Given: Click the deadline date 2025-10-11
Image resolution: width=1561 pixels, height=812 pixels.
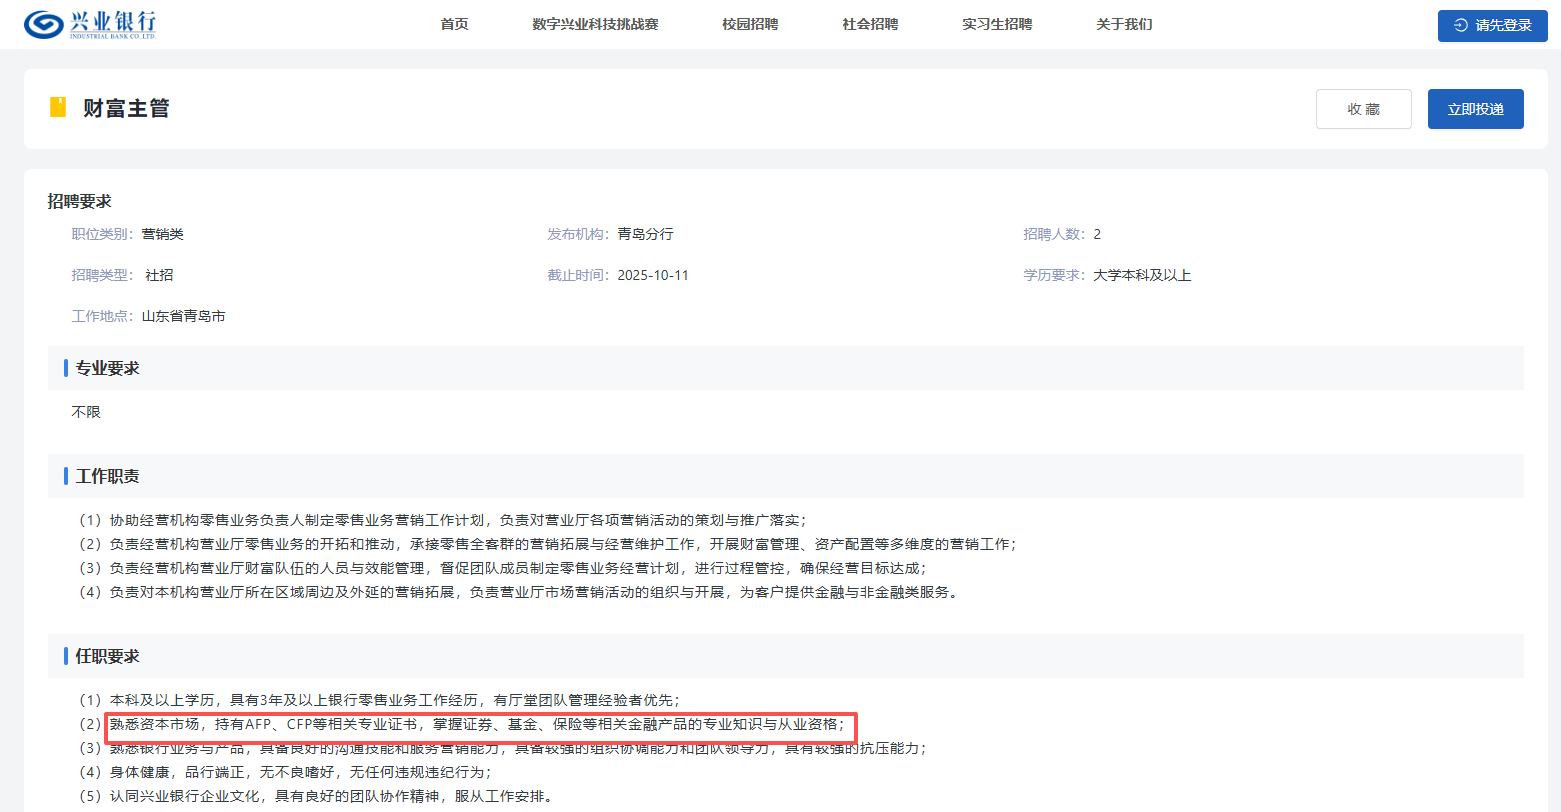Looking at the screenshot, I should click(x=652, y=275).
